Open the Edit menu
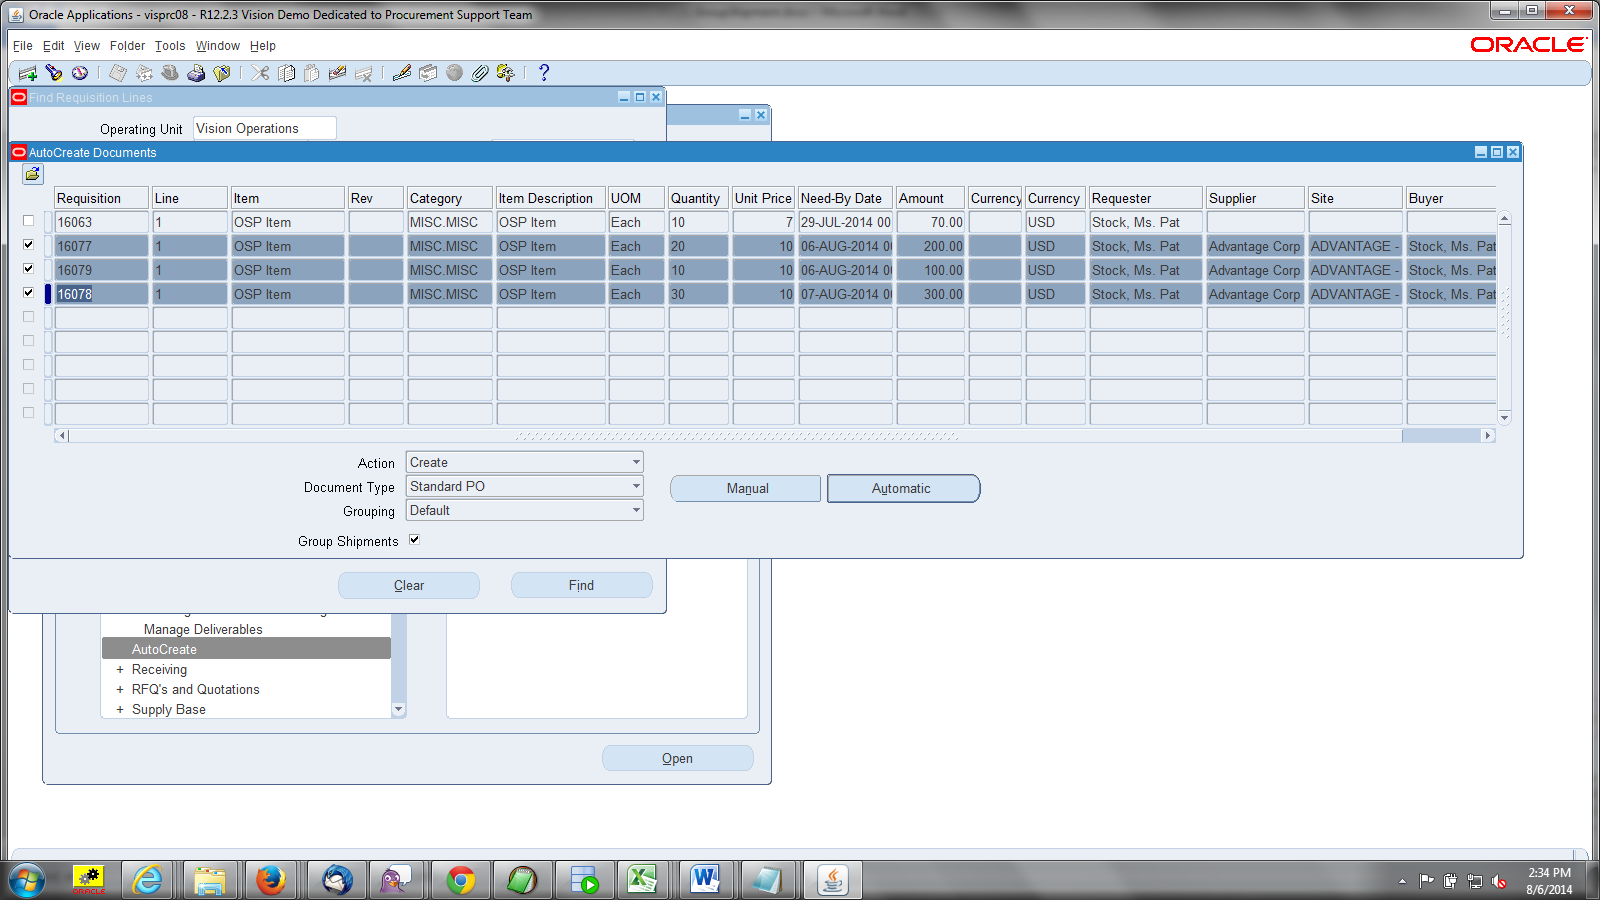The width and height of the screenshot is (1600, 900). click(53, 46)
